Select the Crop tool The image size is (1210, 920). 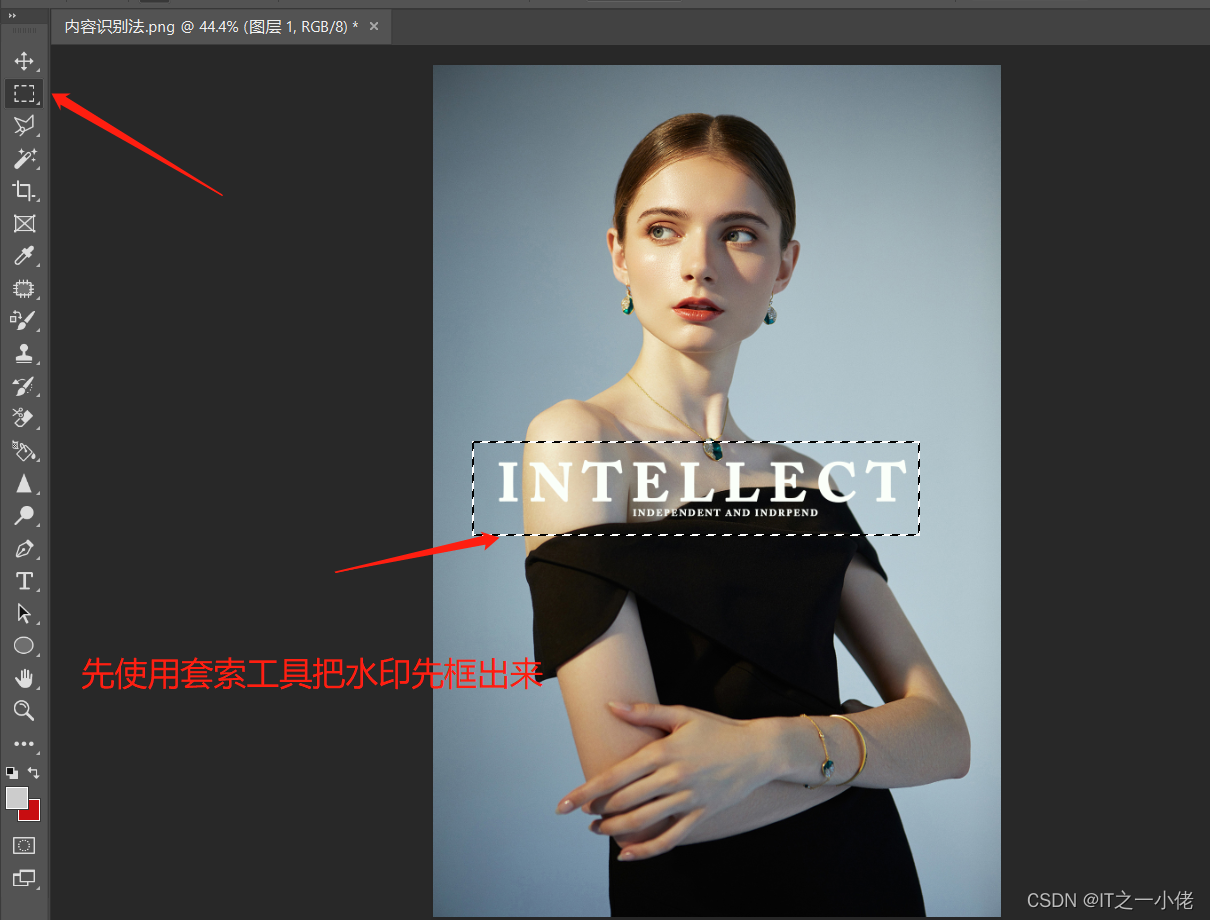(24, 191)
